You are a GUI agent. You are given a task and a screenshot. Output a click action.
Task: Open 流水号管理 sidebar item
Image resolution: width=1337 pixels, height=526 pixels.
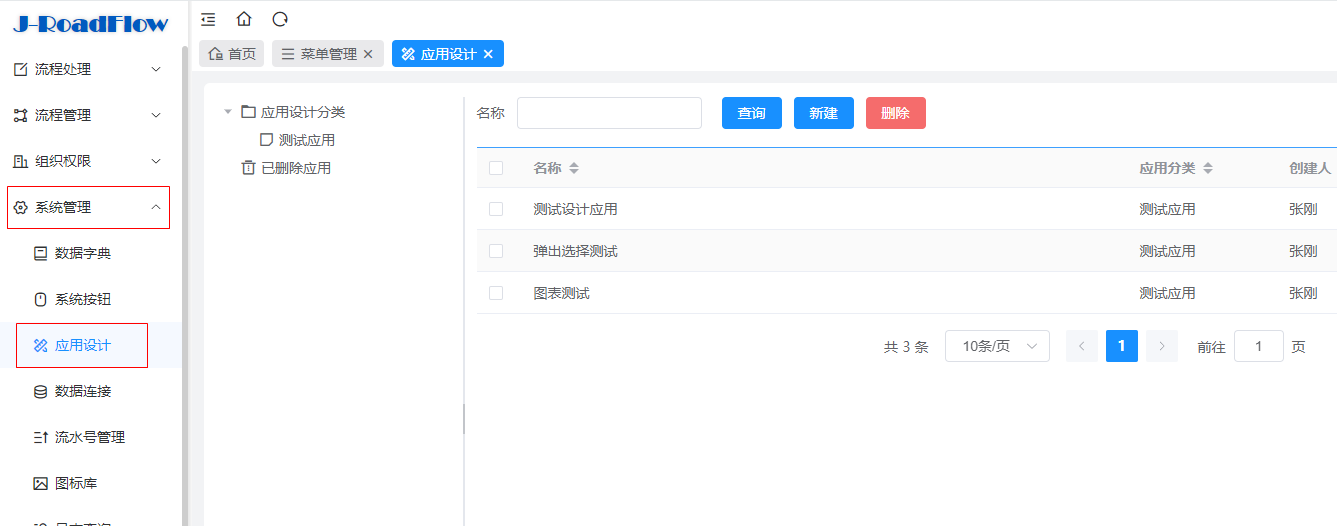point(89,437)
